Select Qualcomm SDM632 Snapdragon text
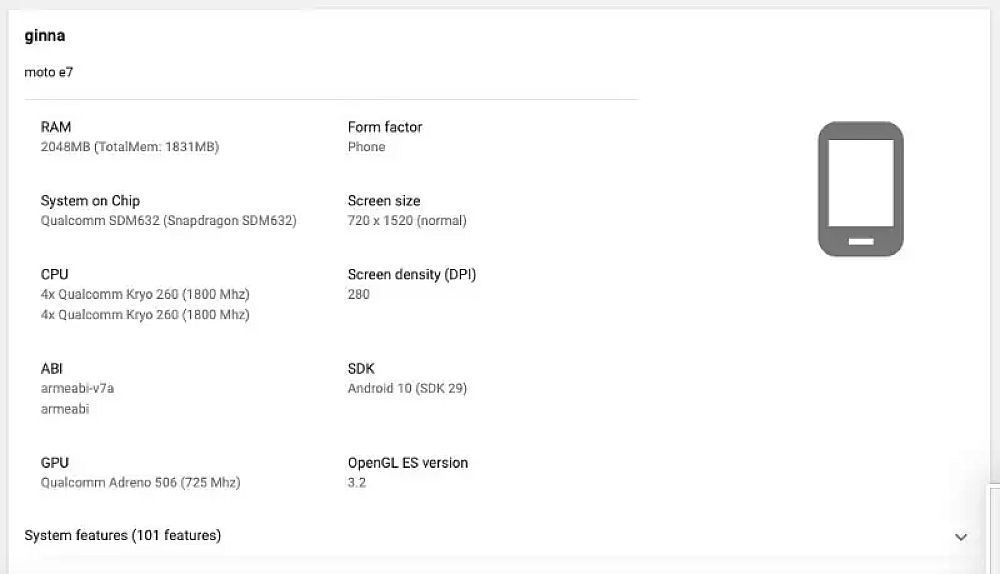Image resolution: width=1000 pixels, height=574 pixels. click(x=168, y=221)
